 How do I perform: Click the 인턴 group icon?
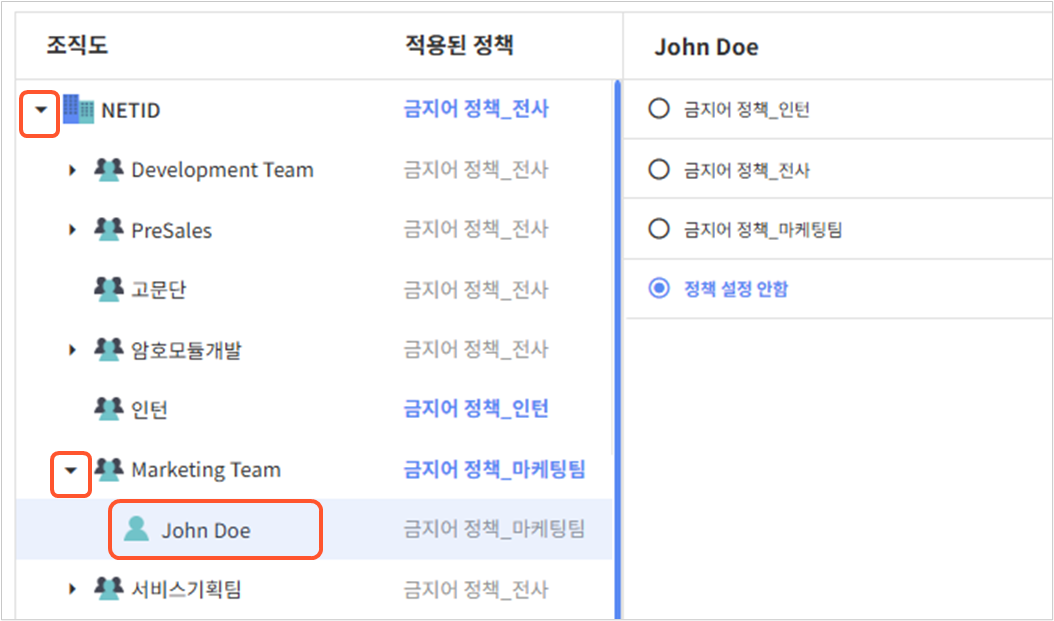click(x=109, y=409)
